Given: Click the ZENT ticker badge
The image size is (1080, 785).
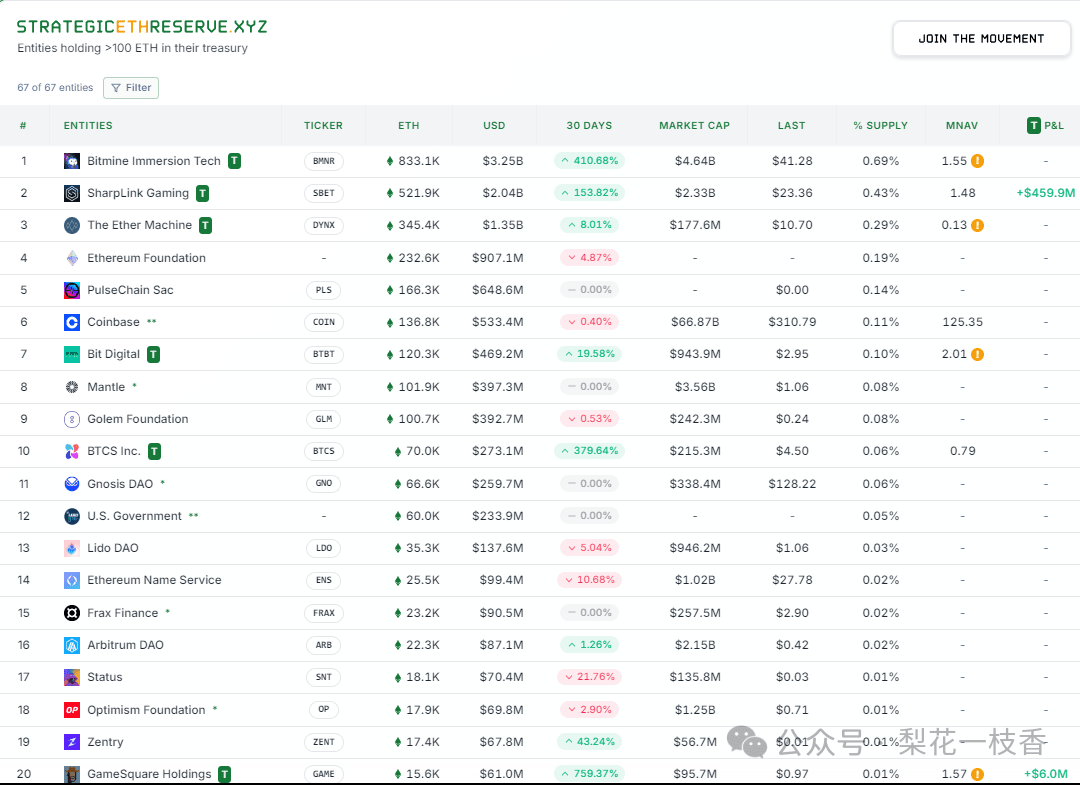Looking at the screenshot, I should (x=324, y=742).
